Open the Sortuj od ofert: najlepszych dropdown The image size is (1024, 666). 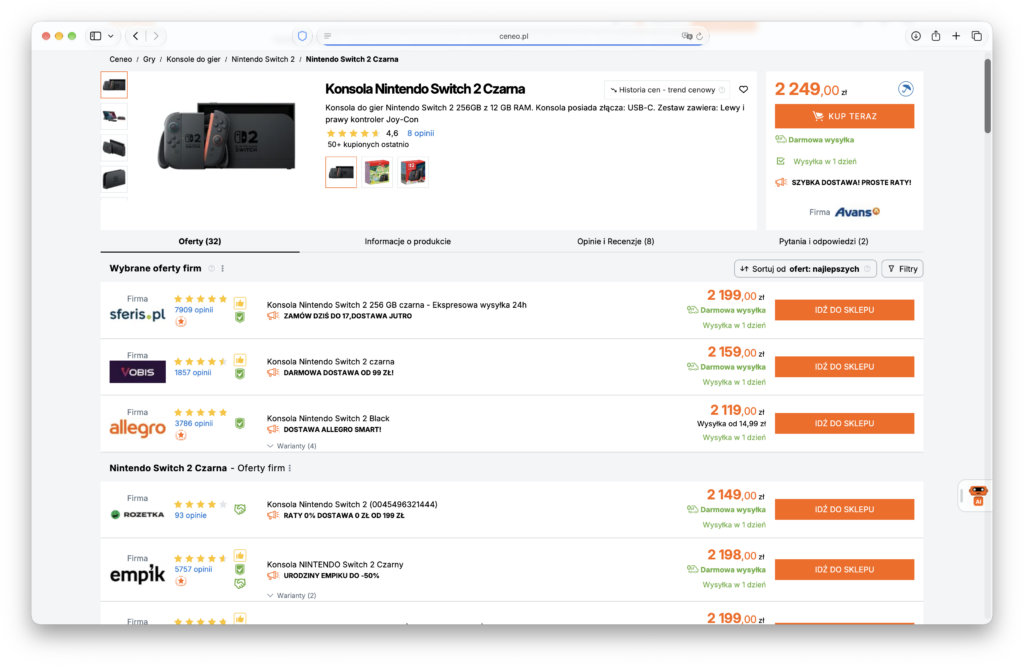pyautogui.click(x=805, y=269)
